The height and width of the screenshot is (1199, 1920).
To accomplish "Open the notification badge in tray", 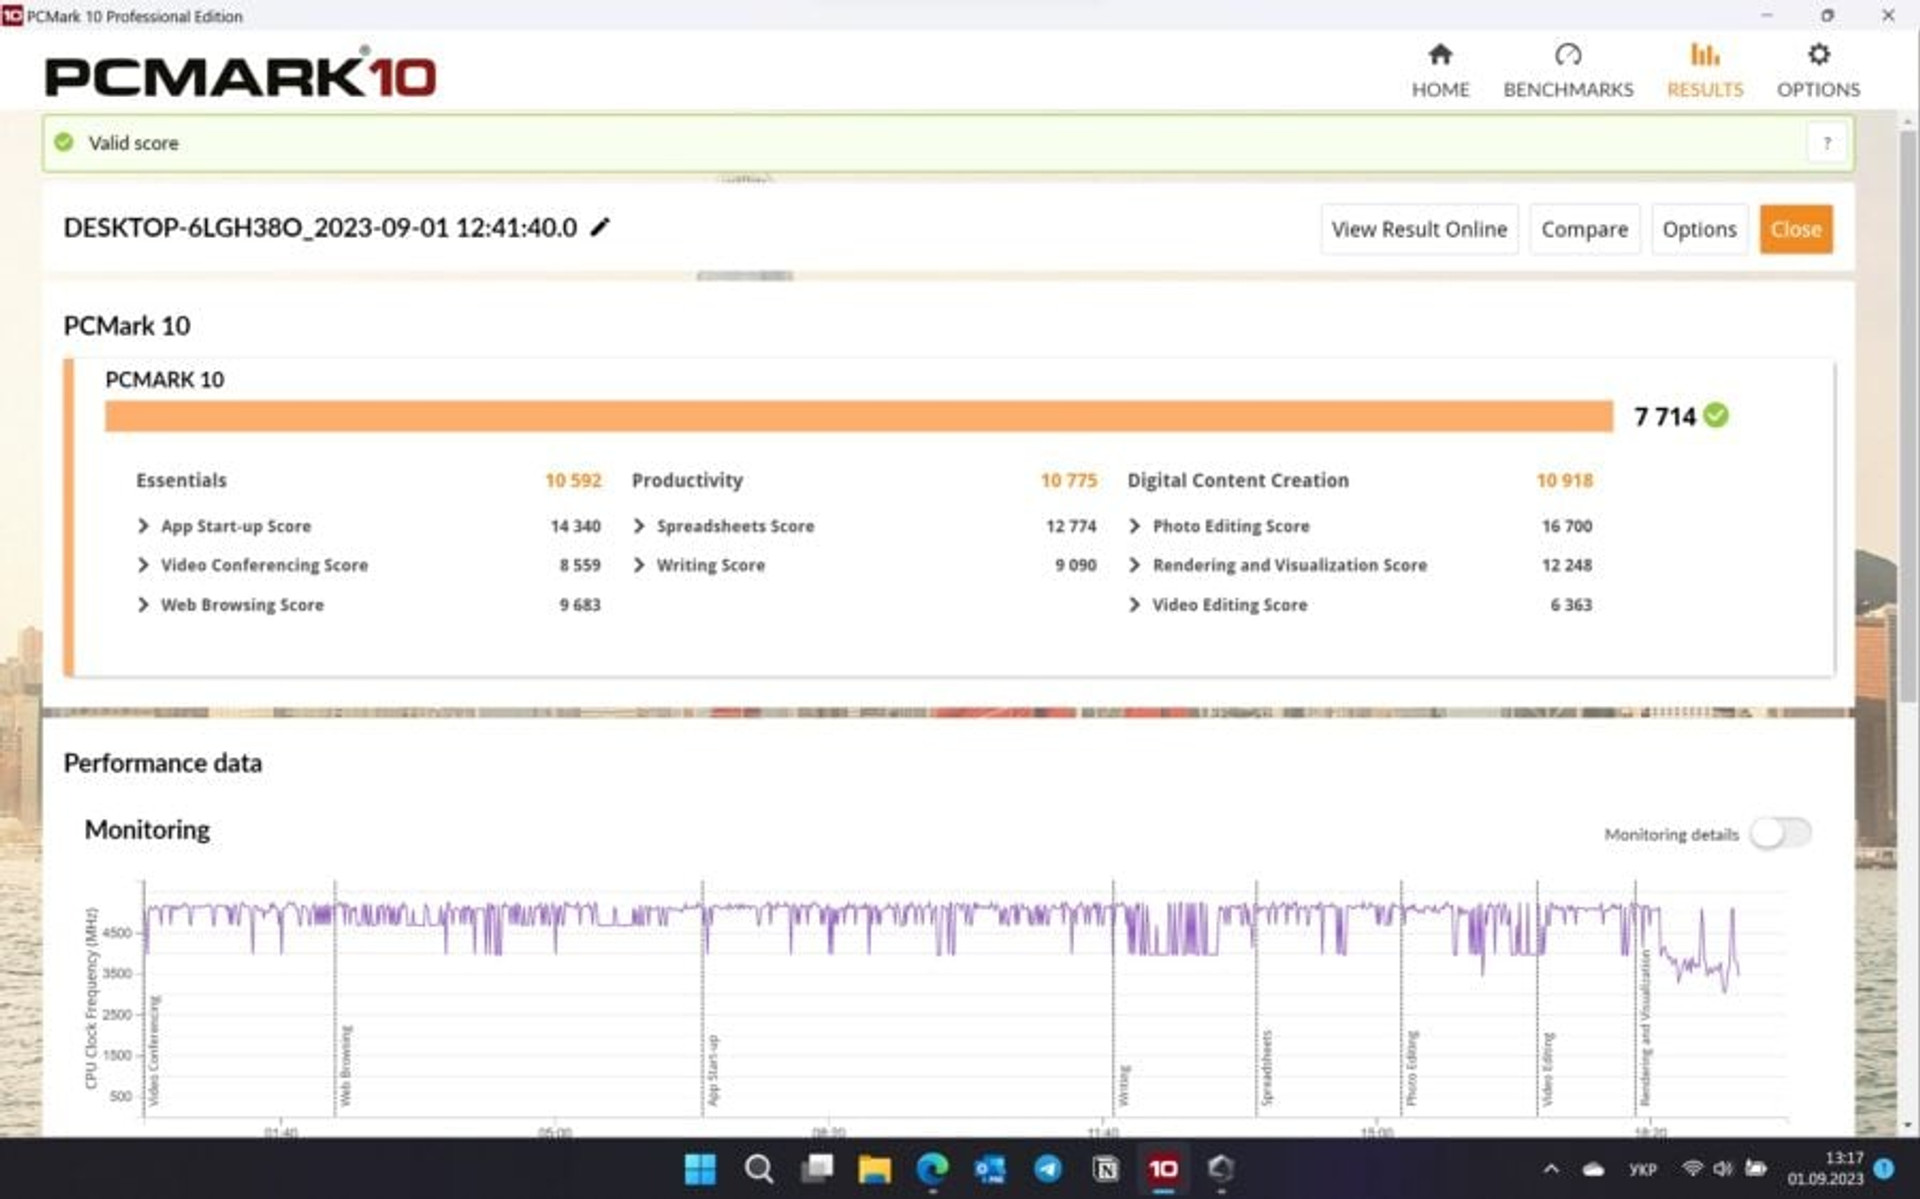I will point(1884,1168).
